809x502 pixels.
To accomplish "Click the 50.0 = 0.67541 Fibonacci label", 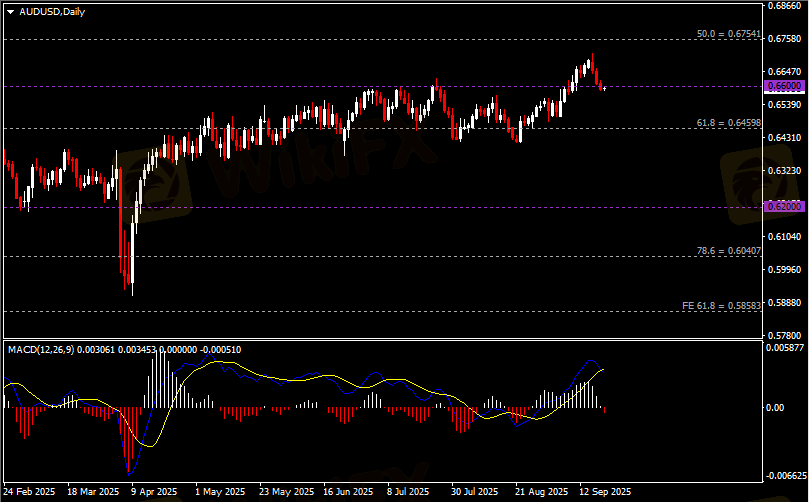I will pyautogui.click(x=728, y=34).
